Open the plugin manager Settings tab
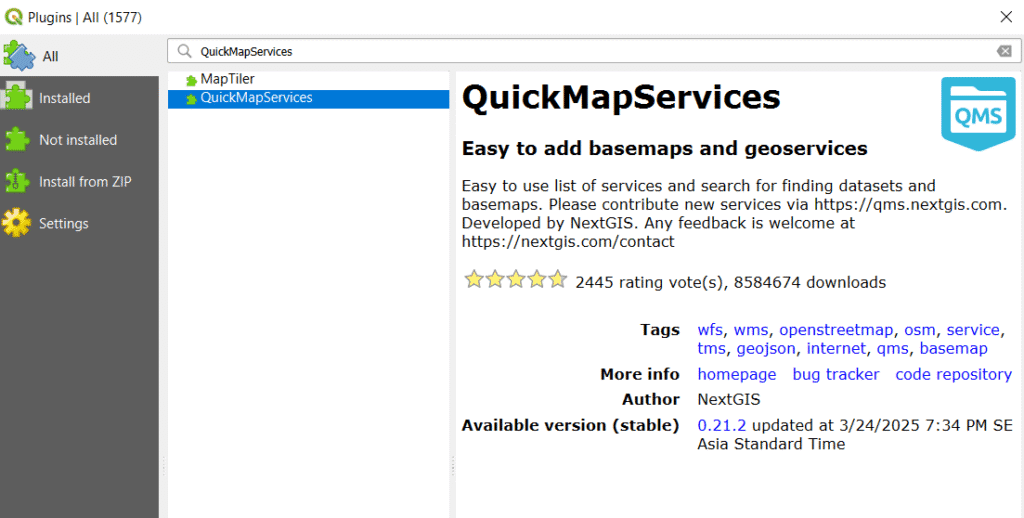The image size is (1024, 518). point(79,223)
